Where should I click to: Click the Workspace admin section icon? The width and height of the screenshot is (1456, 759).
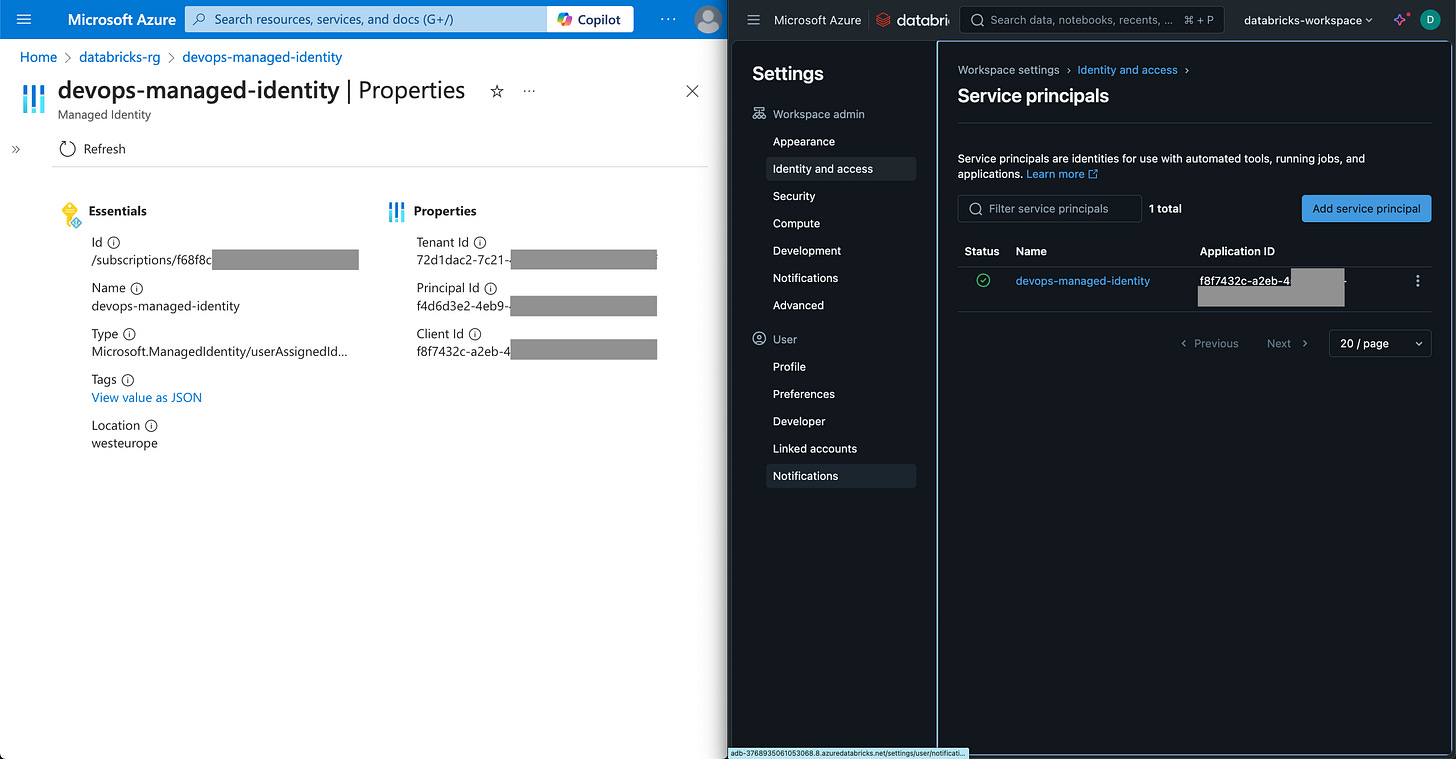tap(759, 114)
